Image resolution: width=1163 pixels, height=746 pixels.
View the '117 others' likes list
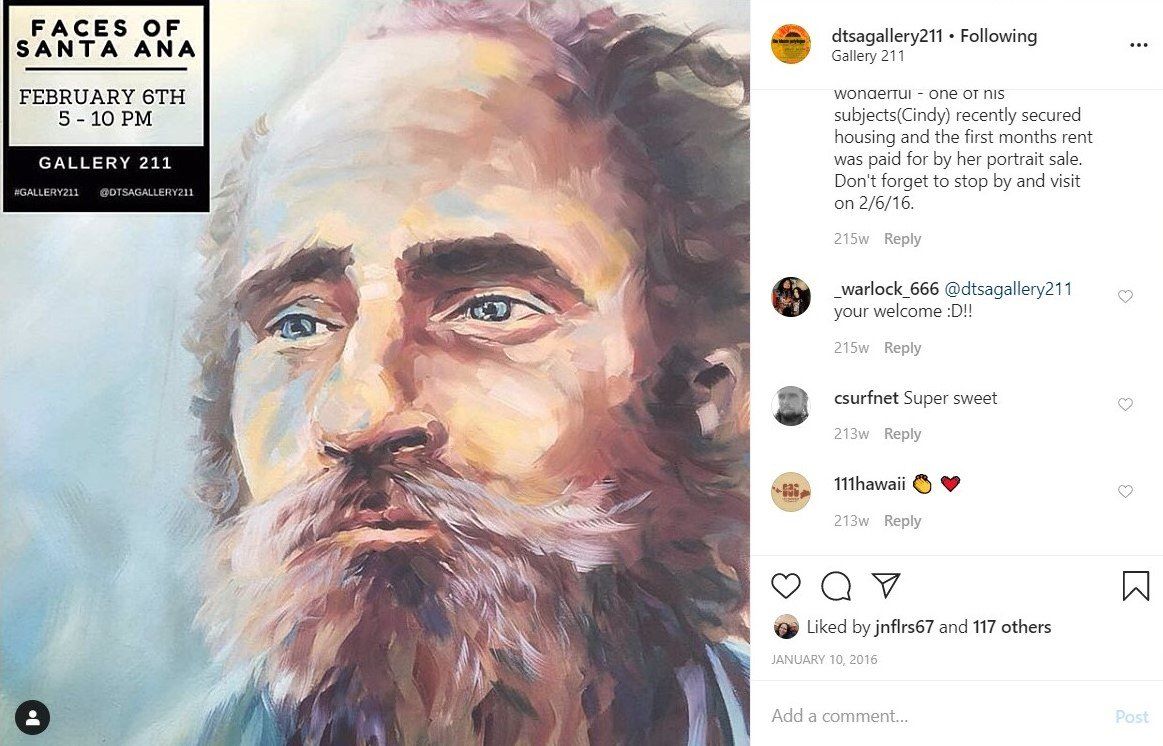pos(1012,627)
